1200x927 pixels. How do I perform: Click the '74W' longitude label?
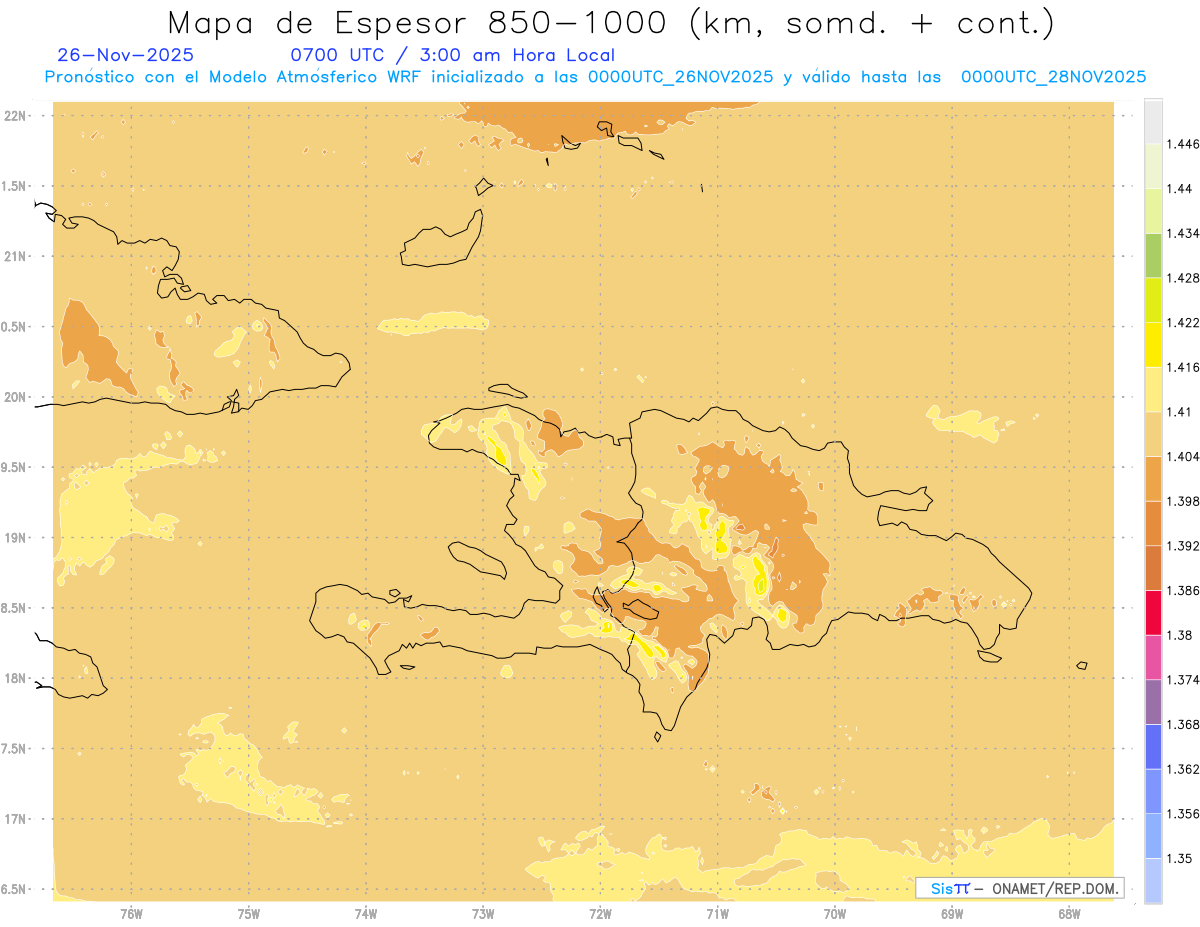pos(366,913)
